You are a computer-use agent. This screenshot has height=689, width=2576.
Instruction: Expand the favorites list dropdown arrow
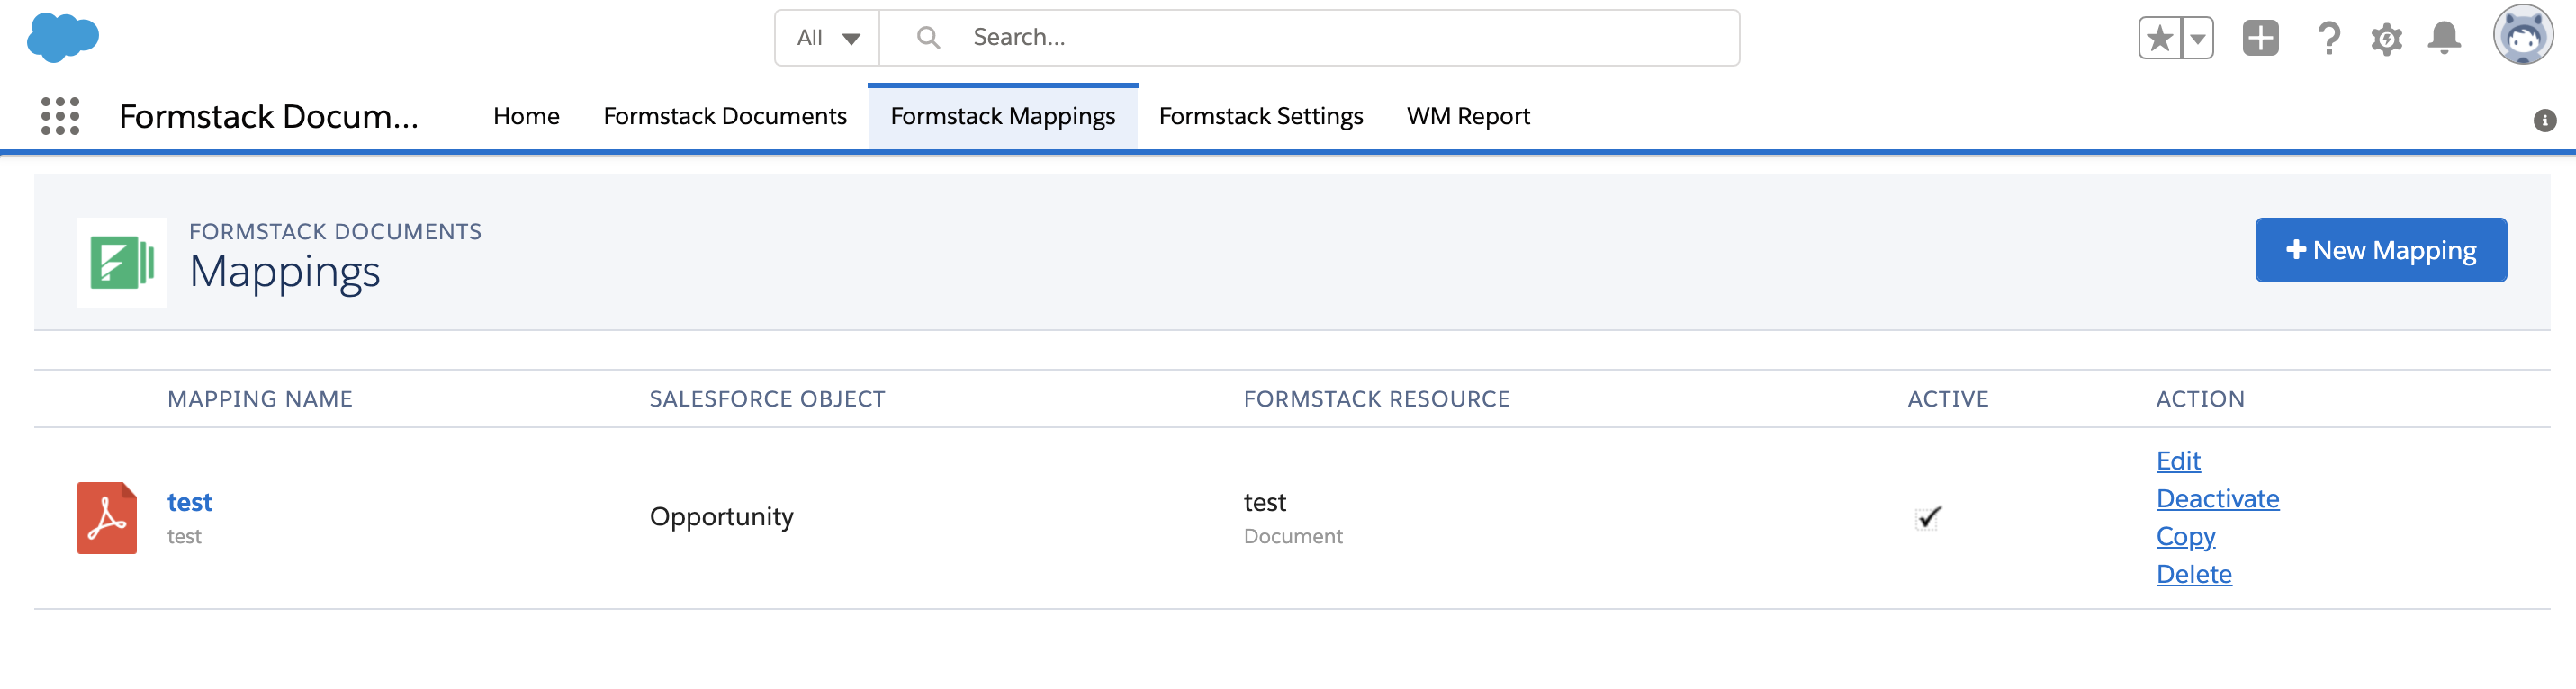2197,39
